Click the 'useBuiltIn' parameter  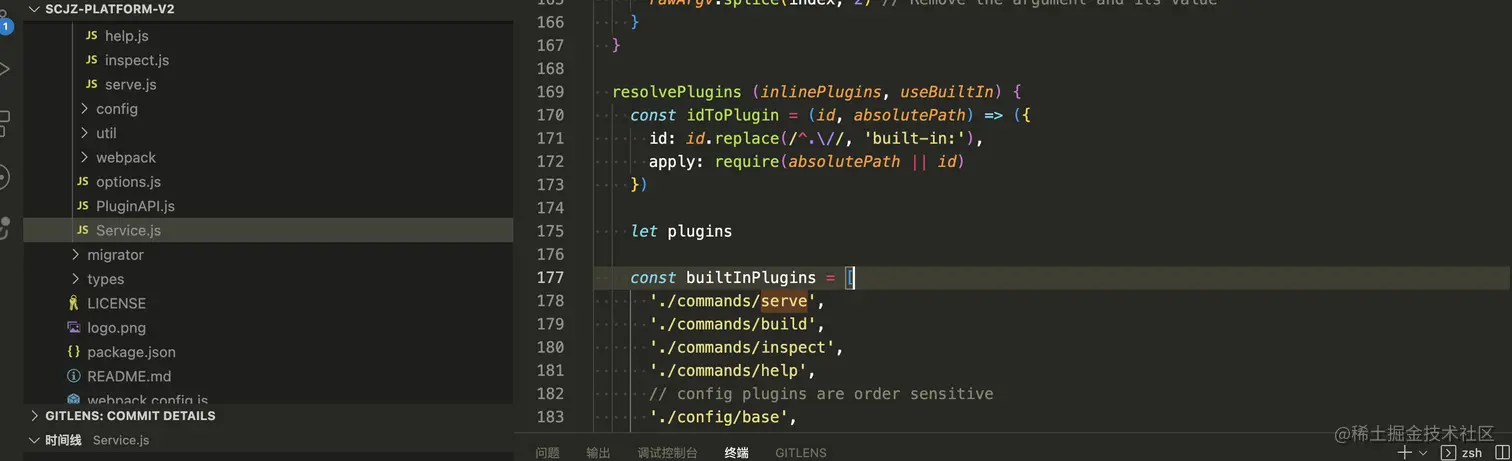click(947, 92)
